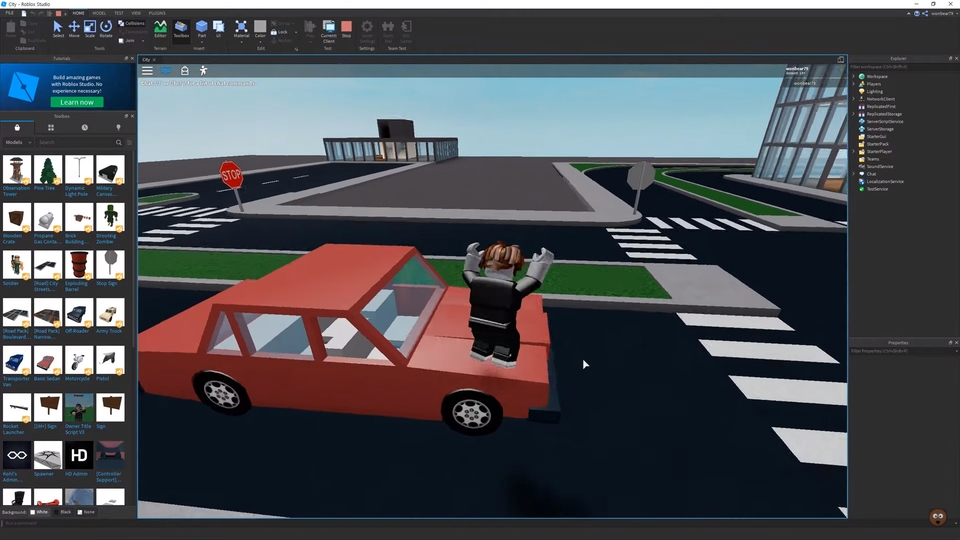Open the Models category dropdown
This screenshot has width=960, height=540.
pos(18,142)
